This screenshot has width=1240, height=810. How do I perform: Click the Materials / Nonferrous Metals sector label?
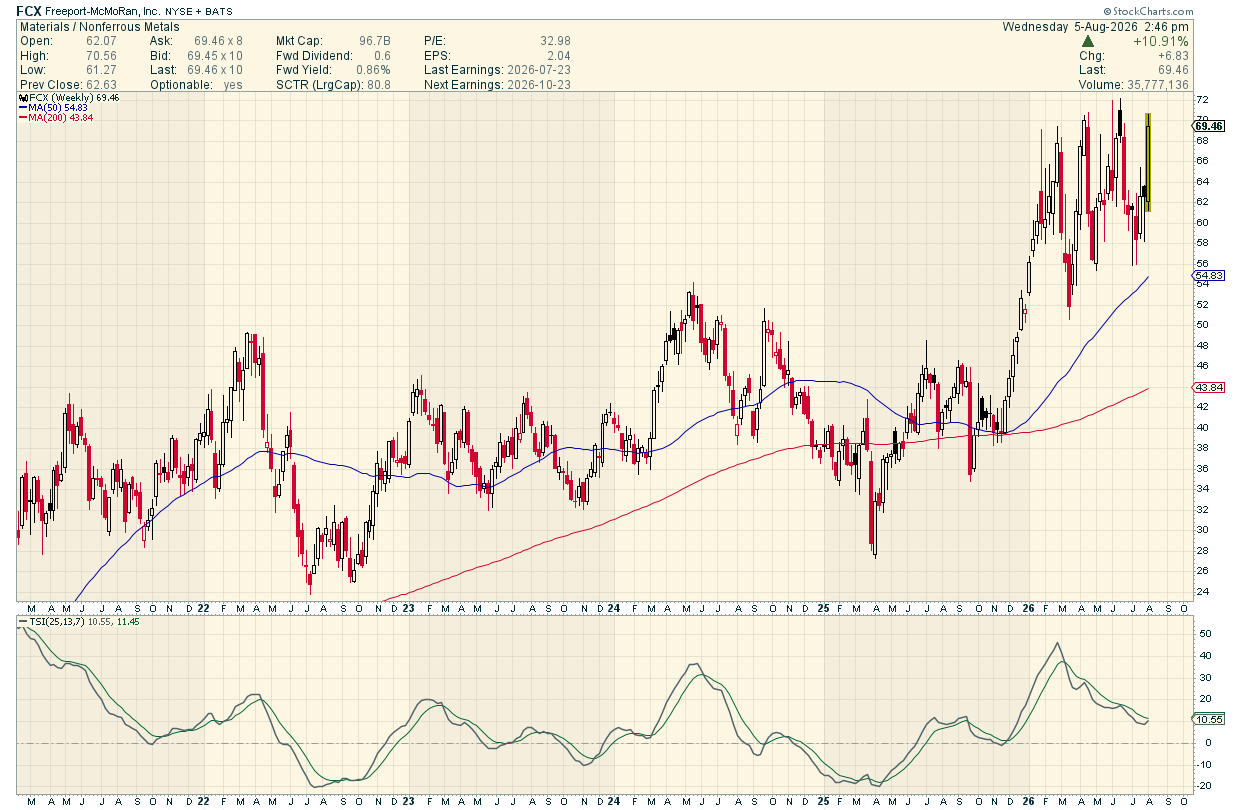coord(99,27)
